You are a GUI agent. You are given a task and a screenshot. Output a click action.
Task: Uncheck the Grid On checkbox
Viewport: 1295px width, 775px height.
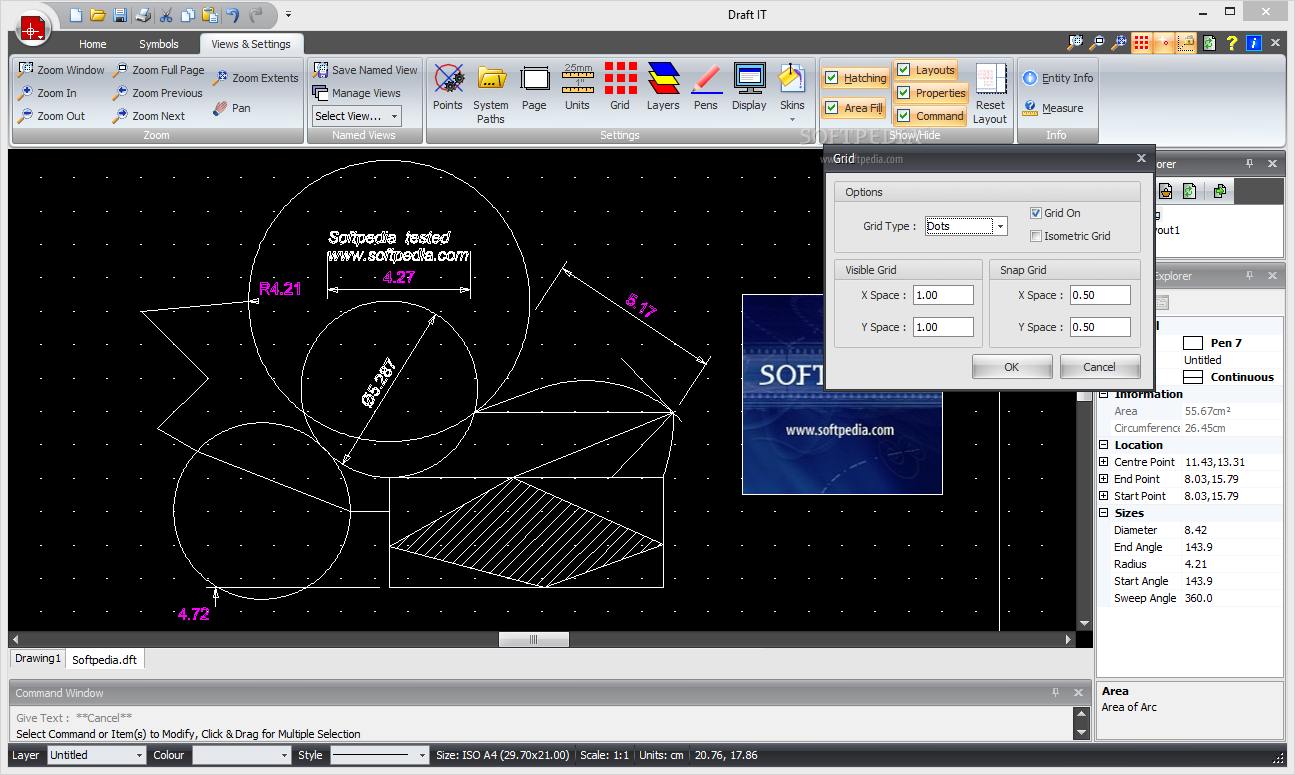click(1036, 213)
